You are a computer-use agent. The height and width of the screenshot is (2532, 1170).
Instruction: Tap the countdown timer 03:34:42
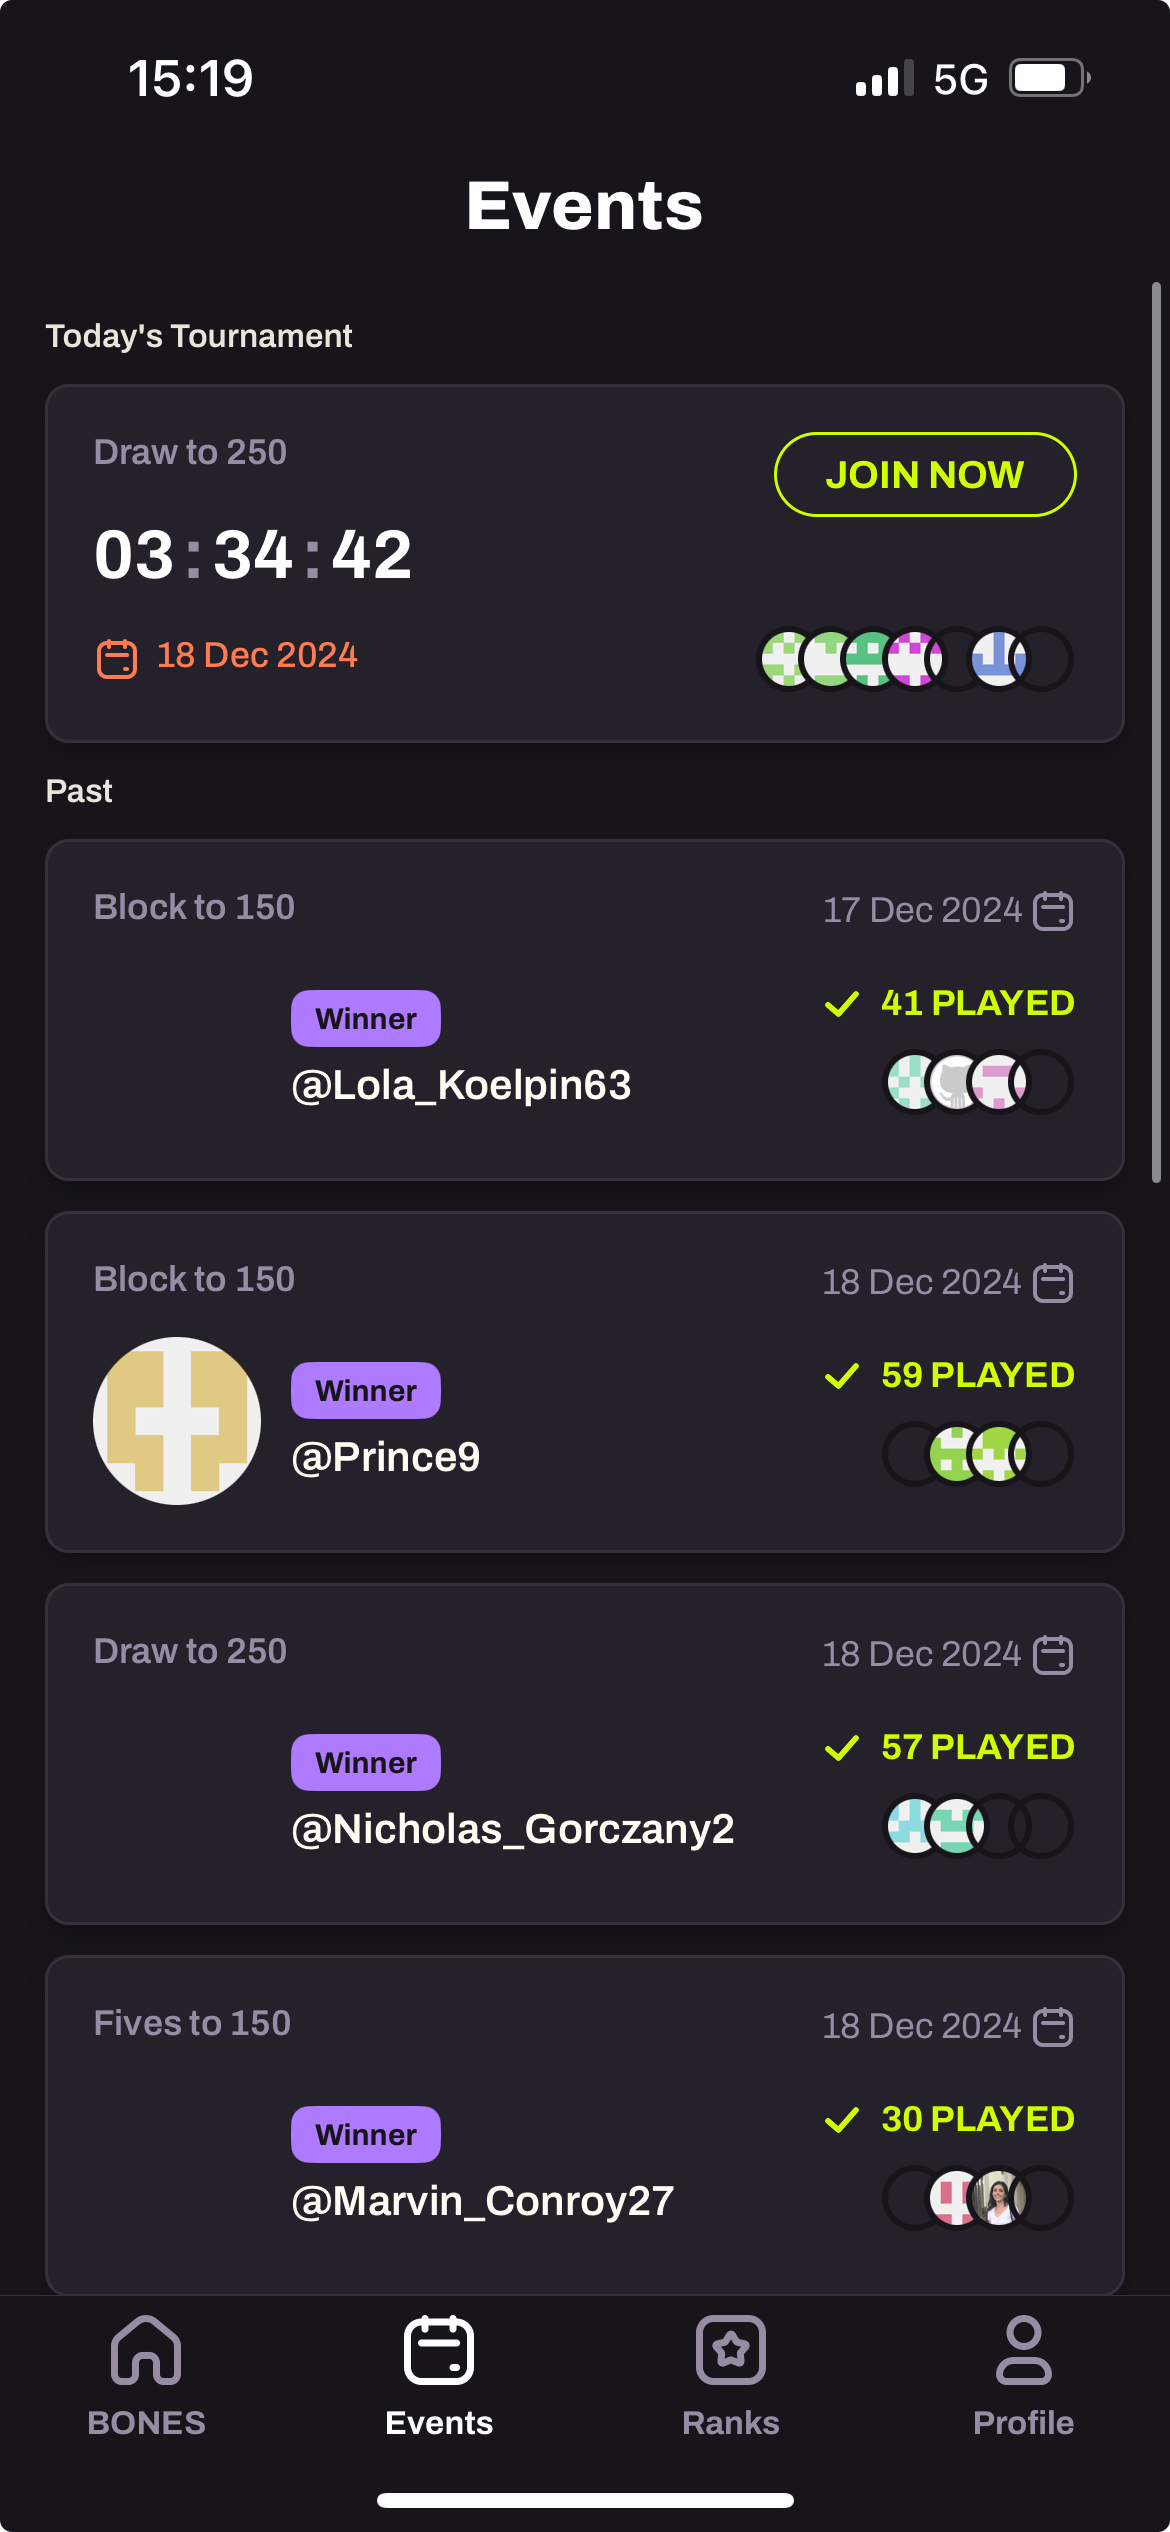click(253, 555)
